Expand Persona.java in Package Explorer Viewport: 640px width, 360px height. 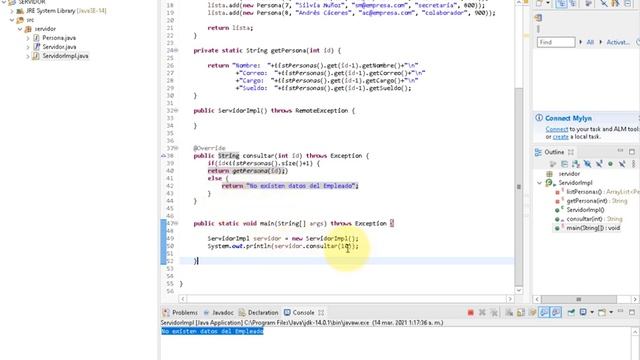[28, 38]
